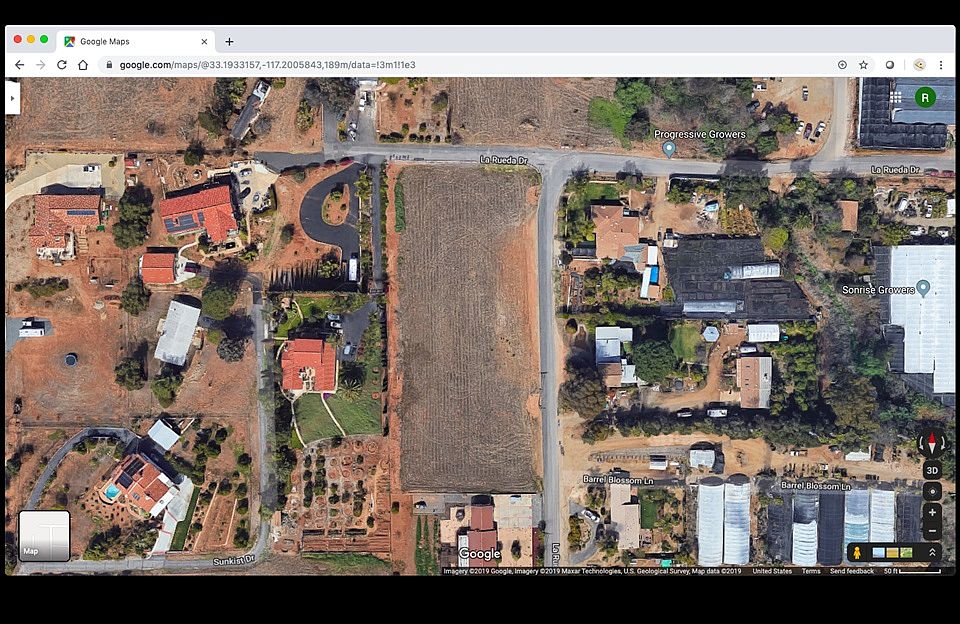Switch to Map view thumbnail
Viewport: 960px width, 624px height.
(x=44, y=536)
